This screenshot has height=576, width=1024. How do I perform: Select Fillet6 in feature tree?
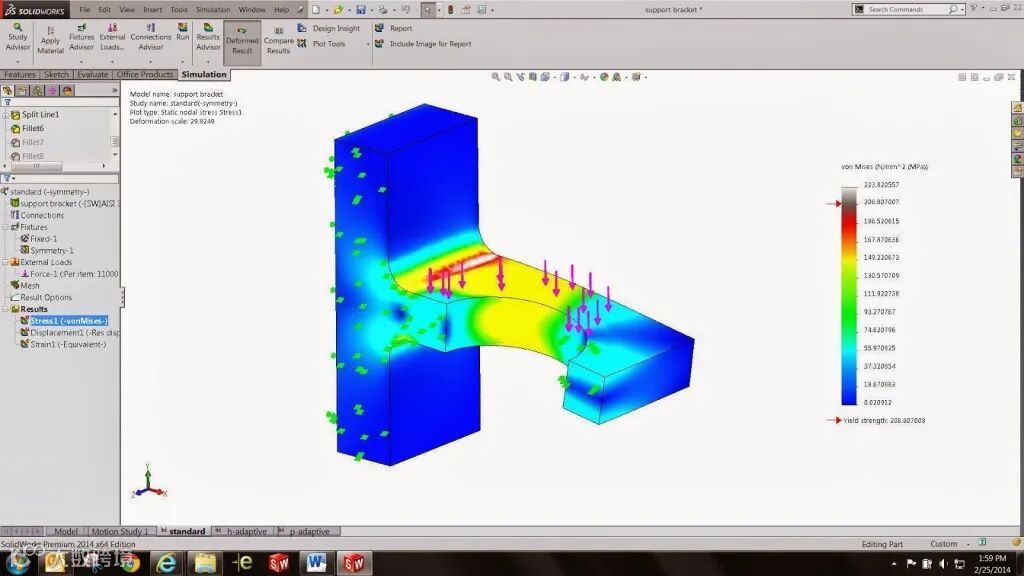tap(27, 129)
